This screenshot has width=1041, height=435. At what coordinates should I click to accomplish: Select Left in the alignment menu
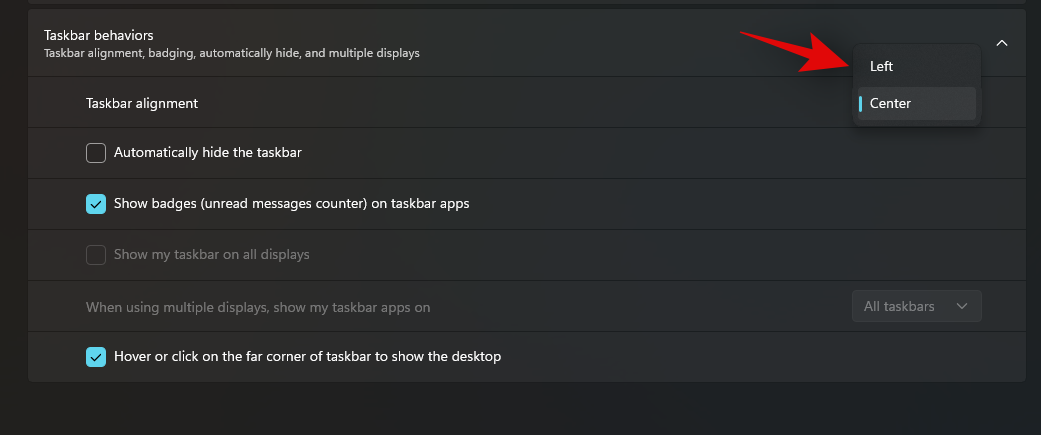pyautogui.click(x=882, y=67)
